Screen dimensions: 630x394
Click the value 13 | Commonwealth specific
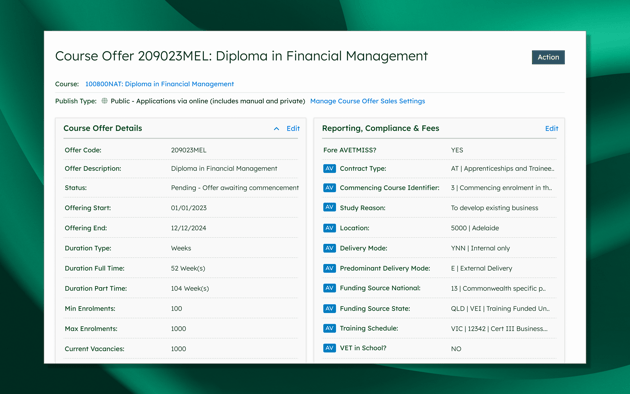click(x=498, y=288)
